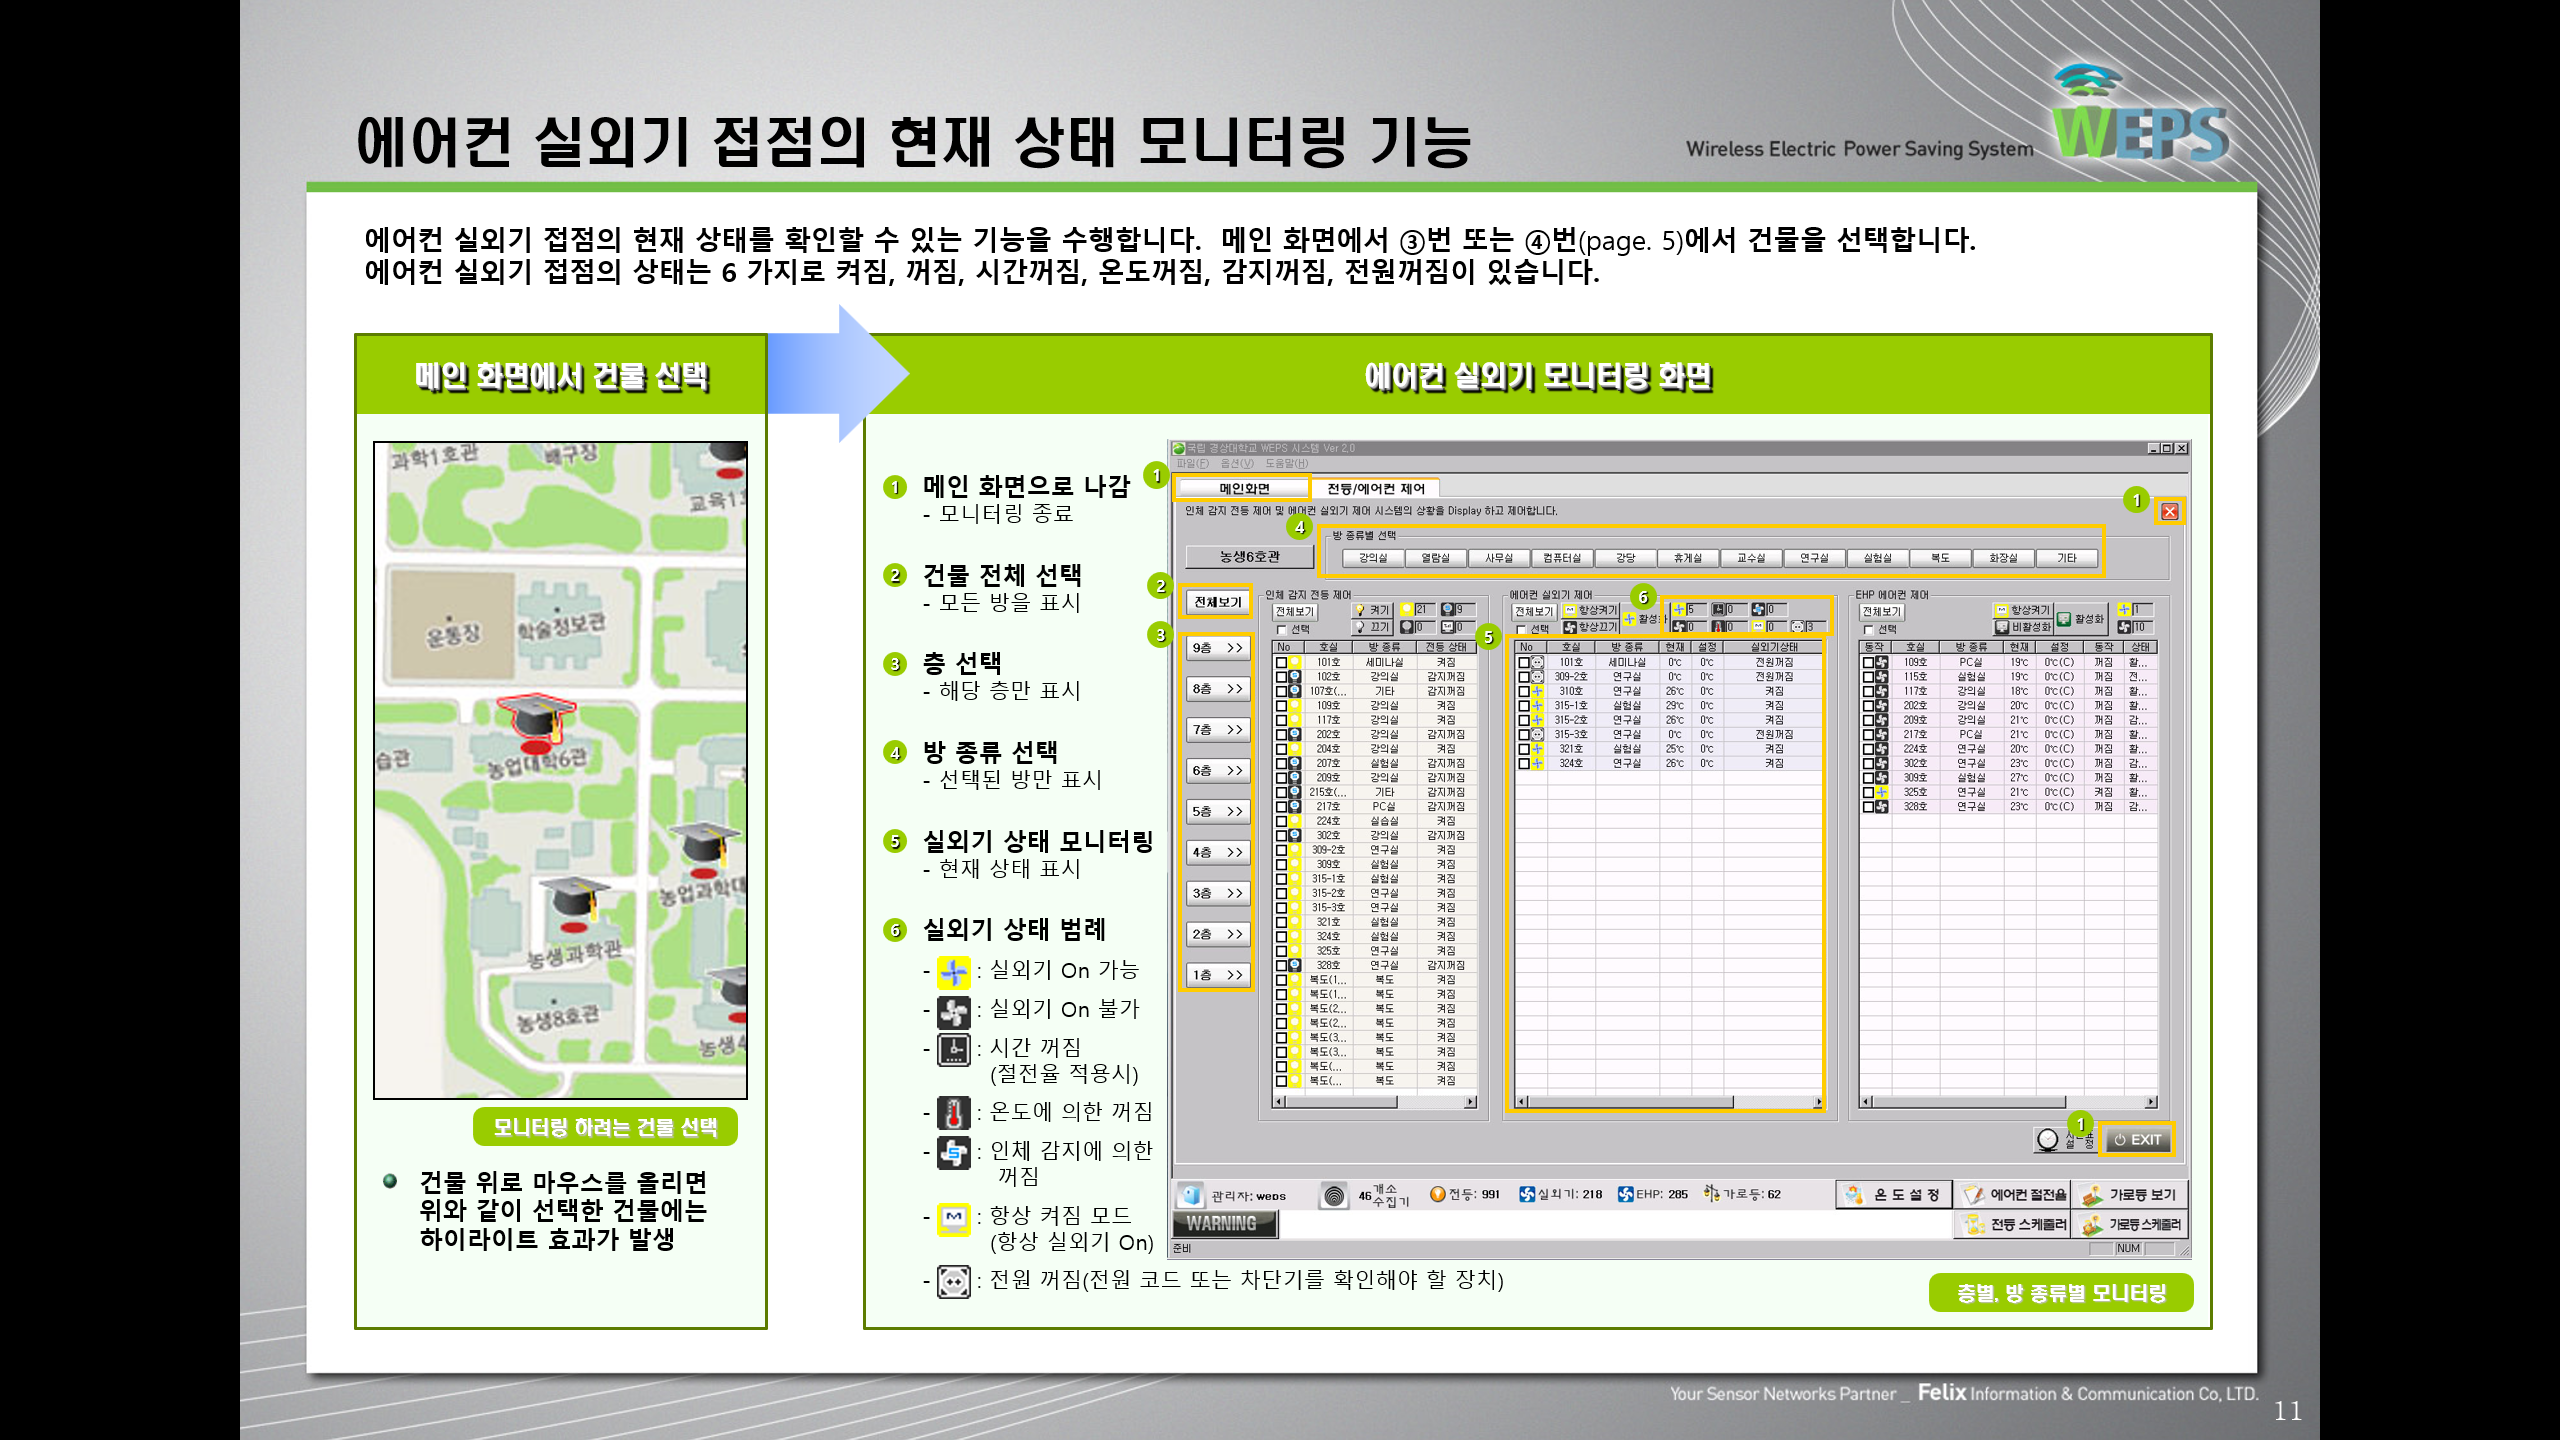The width and height of the screenshot is (2560, 1440).
Task: Click the WARNING indicator panel
Action: click(x=1223, y=1224)
